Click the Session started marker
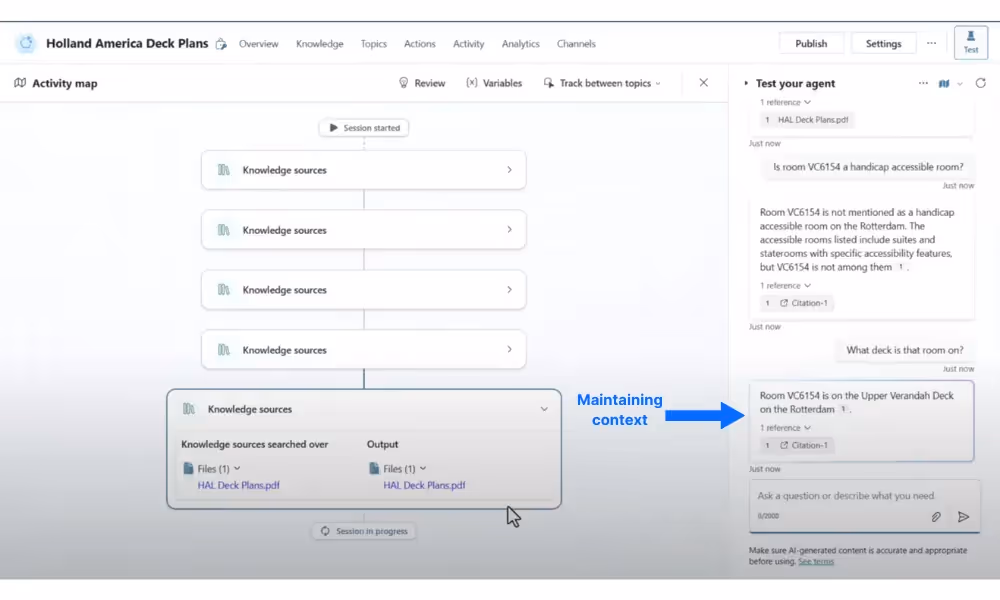This screenshot has width=1000, height=600. click(364, 128)
